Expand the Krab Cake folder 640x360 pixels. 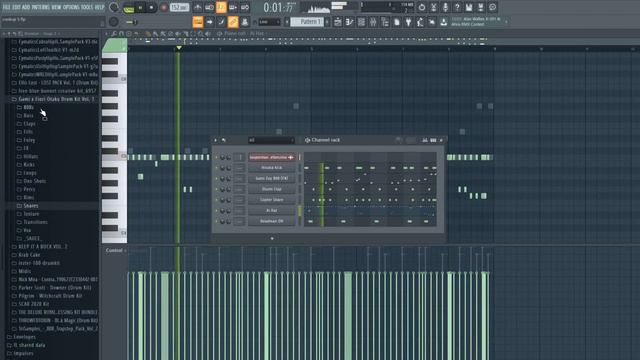point(26,255)
